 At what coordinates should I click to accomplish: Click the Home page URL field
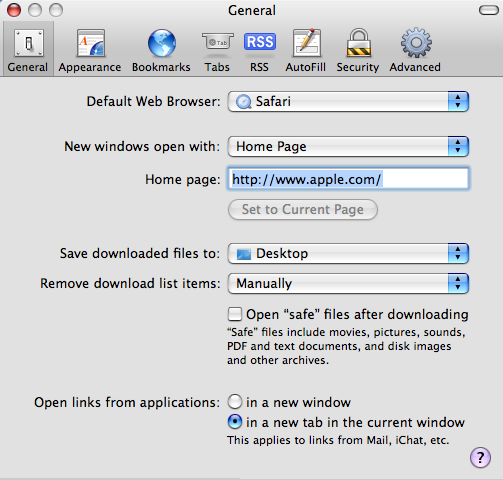[349, 179]
